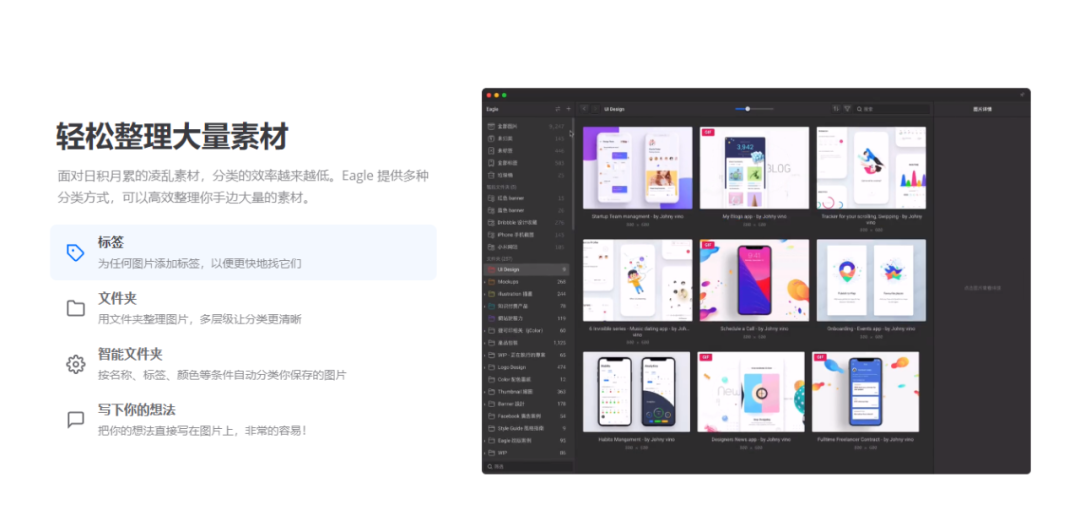Expand the Banner 設計 folder arrow
This screenshot has width=1080, height=521.
pos(485,404)
